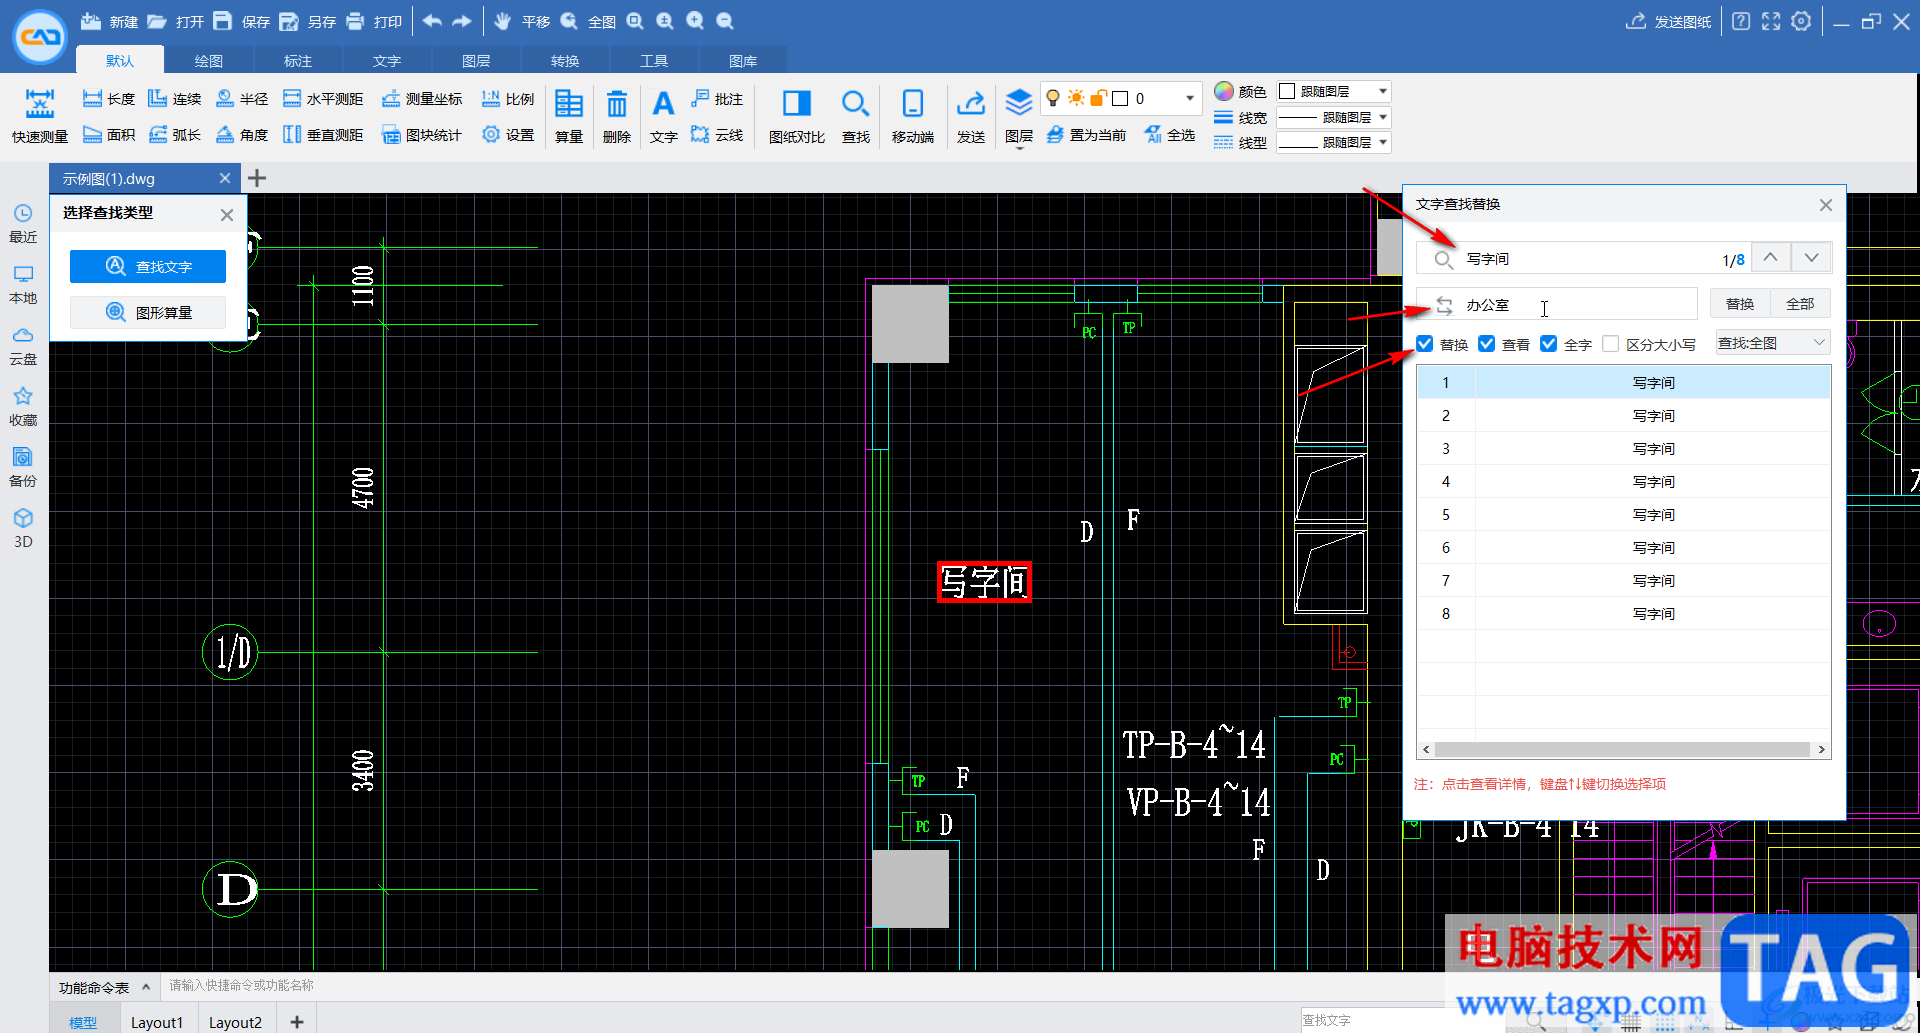
Task: Open 云盘 cloud drive in sidebar
Action: point(23,346)
